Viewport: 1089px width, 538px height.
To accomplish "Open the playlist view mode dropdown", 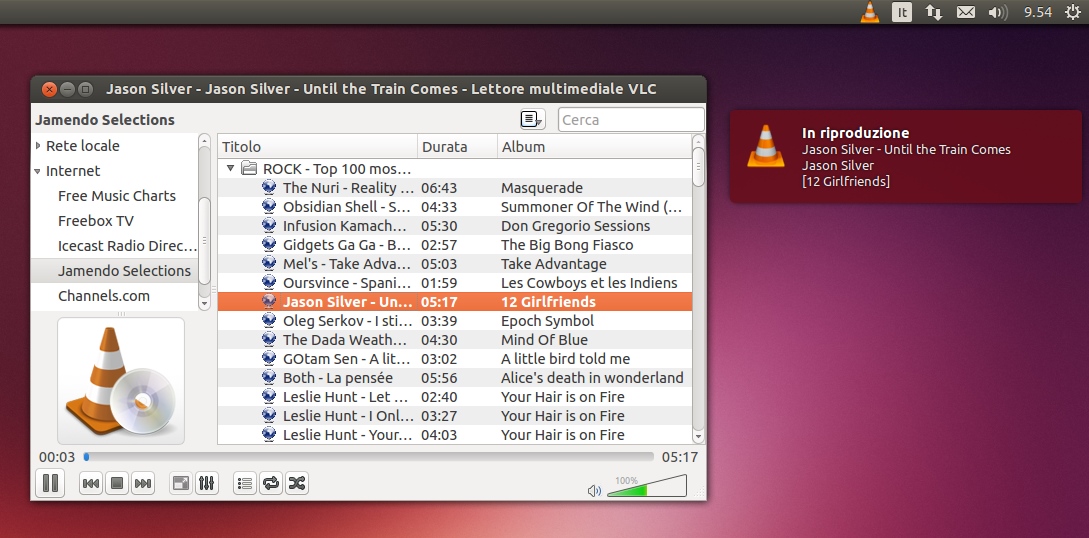I will pos(533,119).
